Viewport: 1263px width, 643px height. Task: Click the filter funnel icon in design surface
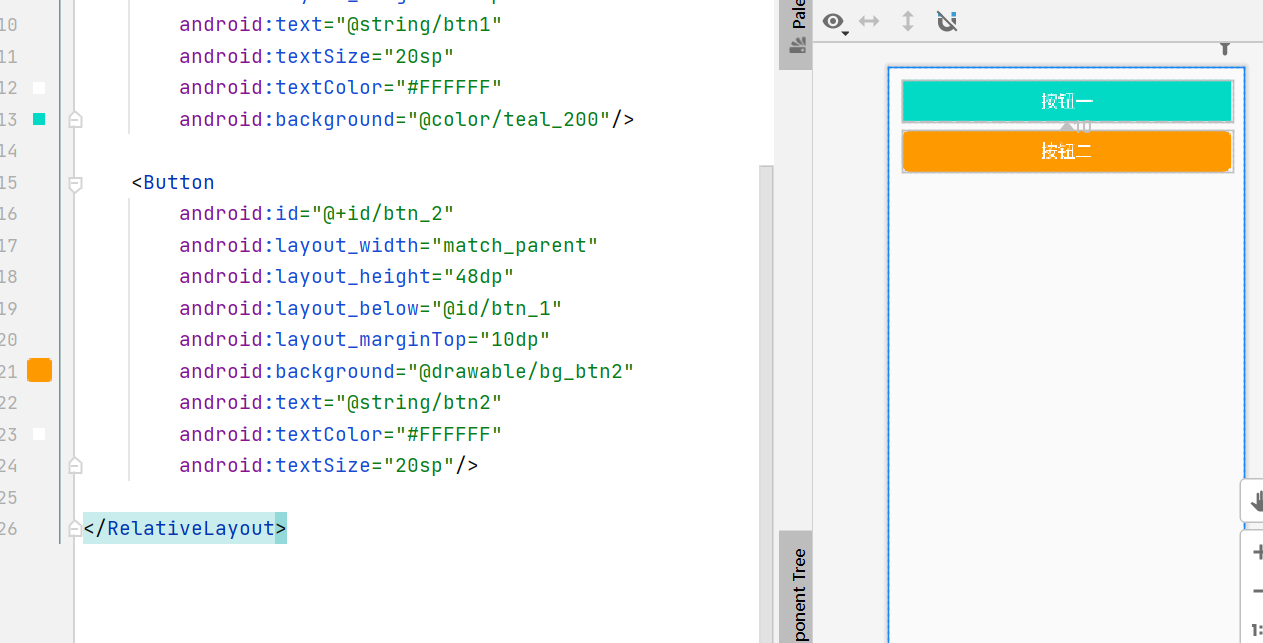1224,47
